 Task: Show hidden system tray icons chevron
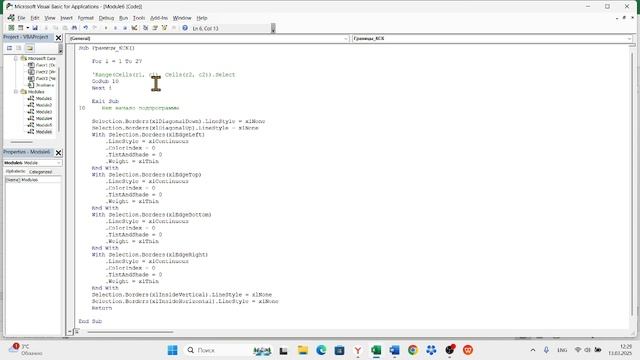click(x=533, y=350)
